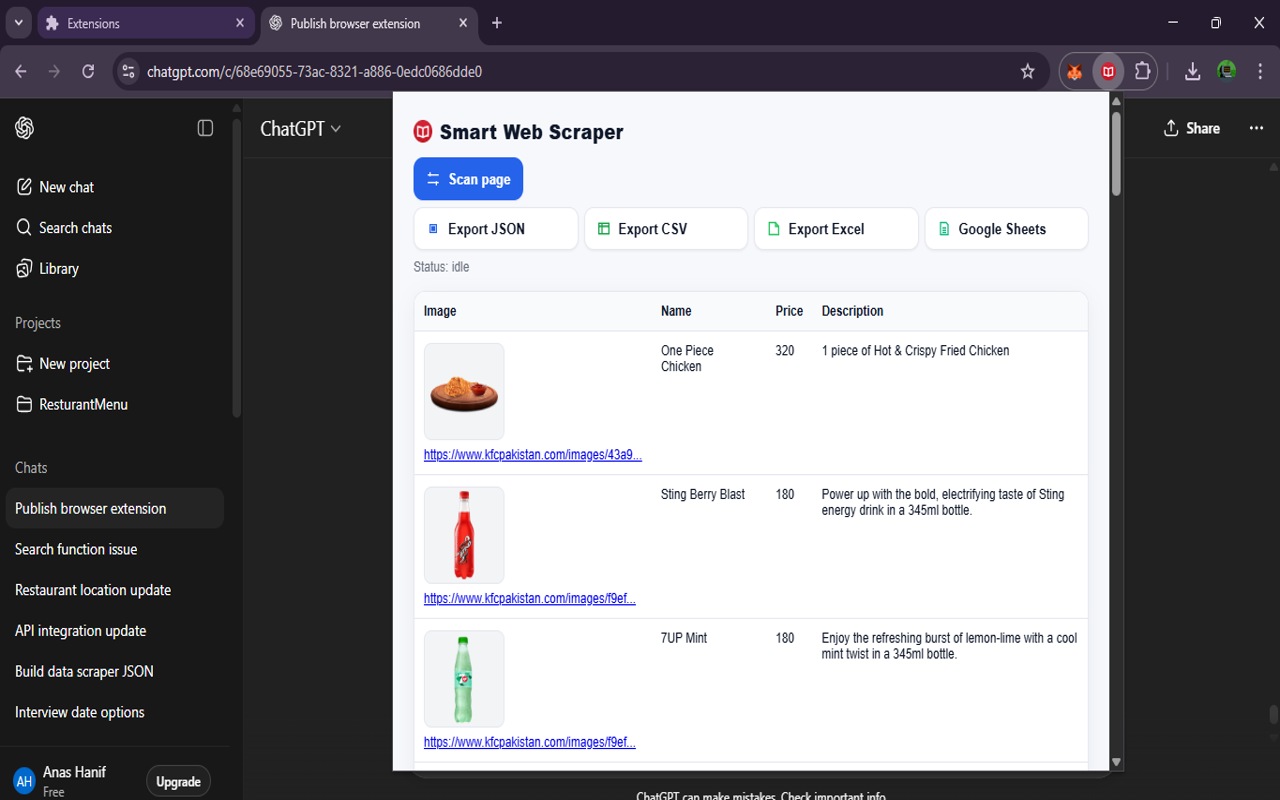Export the data as CSV
Image resolution: width=1280 pixels, height=800 pixels.
pos(666,229)
